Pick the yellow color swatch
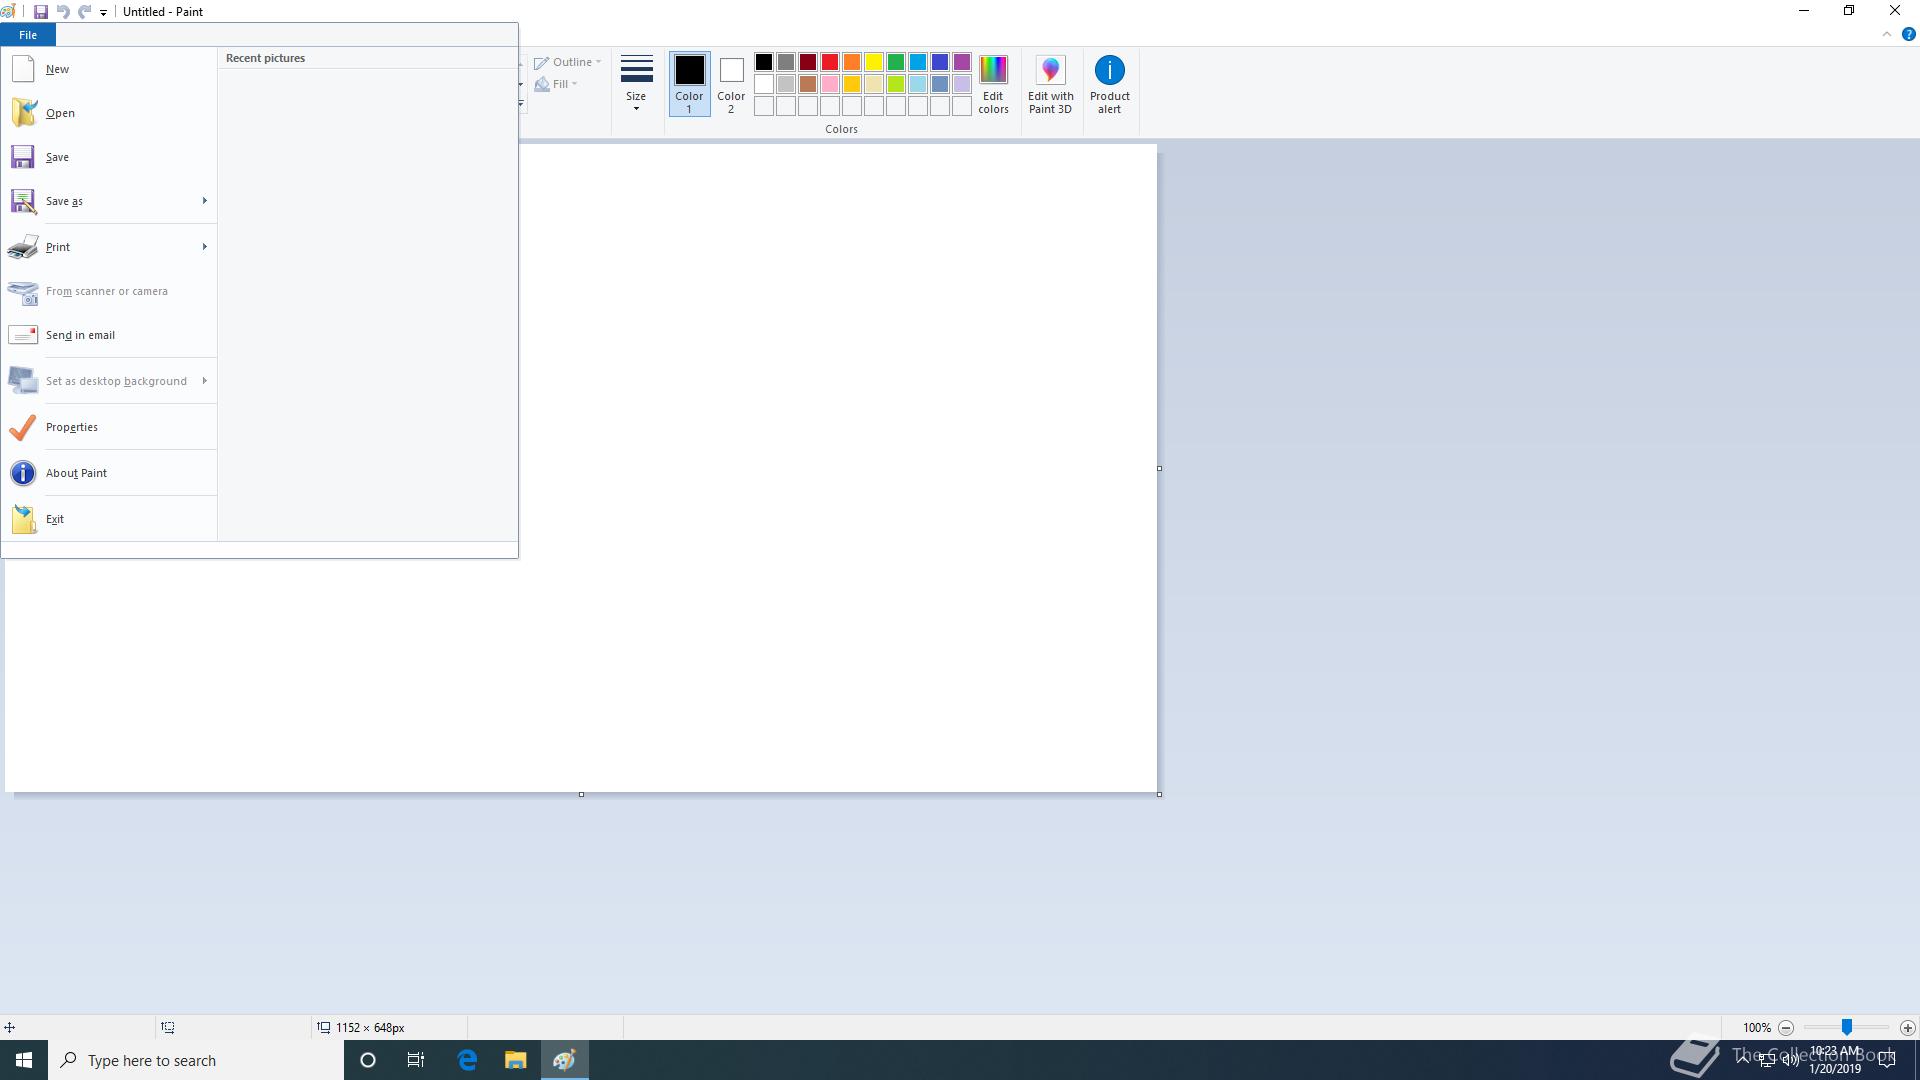 [x=874, y=62]
